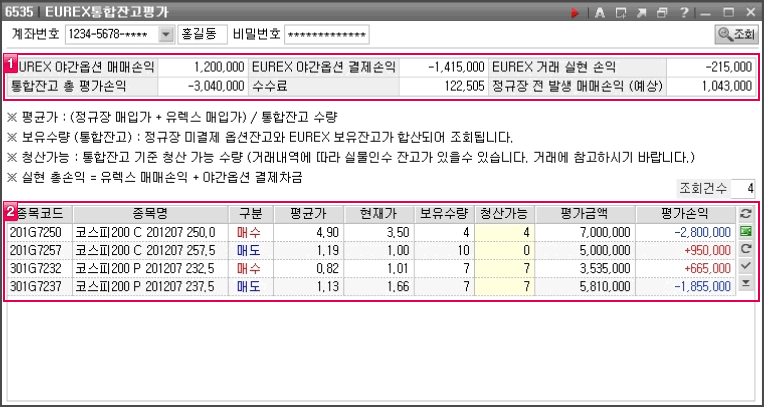This screenshot has width=764, height=407.
Task: Click the checkmark icon beside the grid
Action: pos(745,267)
